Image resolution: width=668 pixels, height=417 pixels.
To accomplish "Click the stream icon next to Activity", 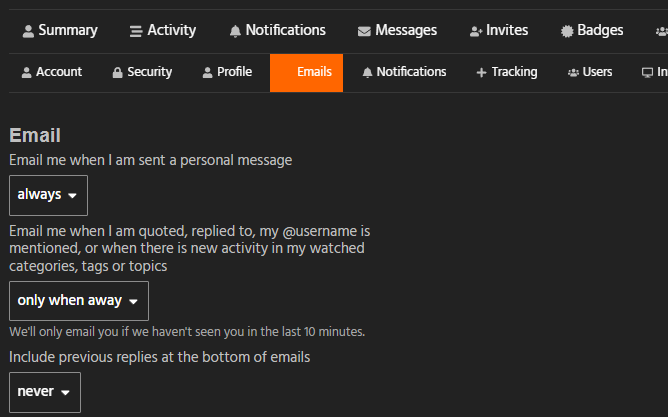I will tap(136, 31).
